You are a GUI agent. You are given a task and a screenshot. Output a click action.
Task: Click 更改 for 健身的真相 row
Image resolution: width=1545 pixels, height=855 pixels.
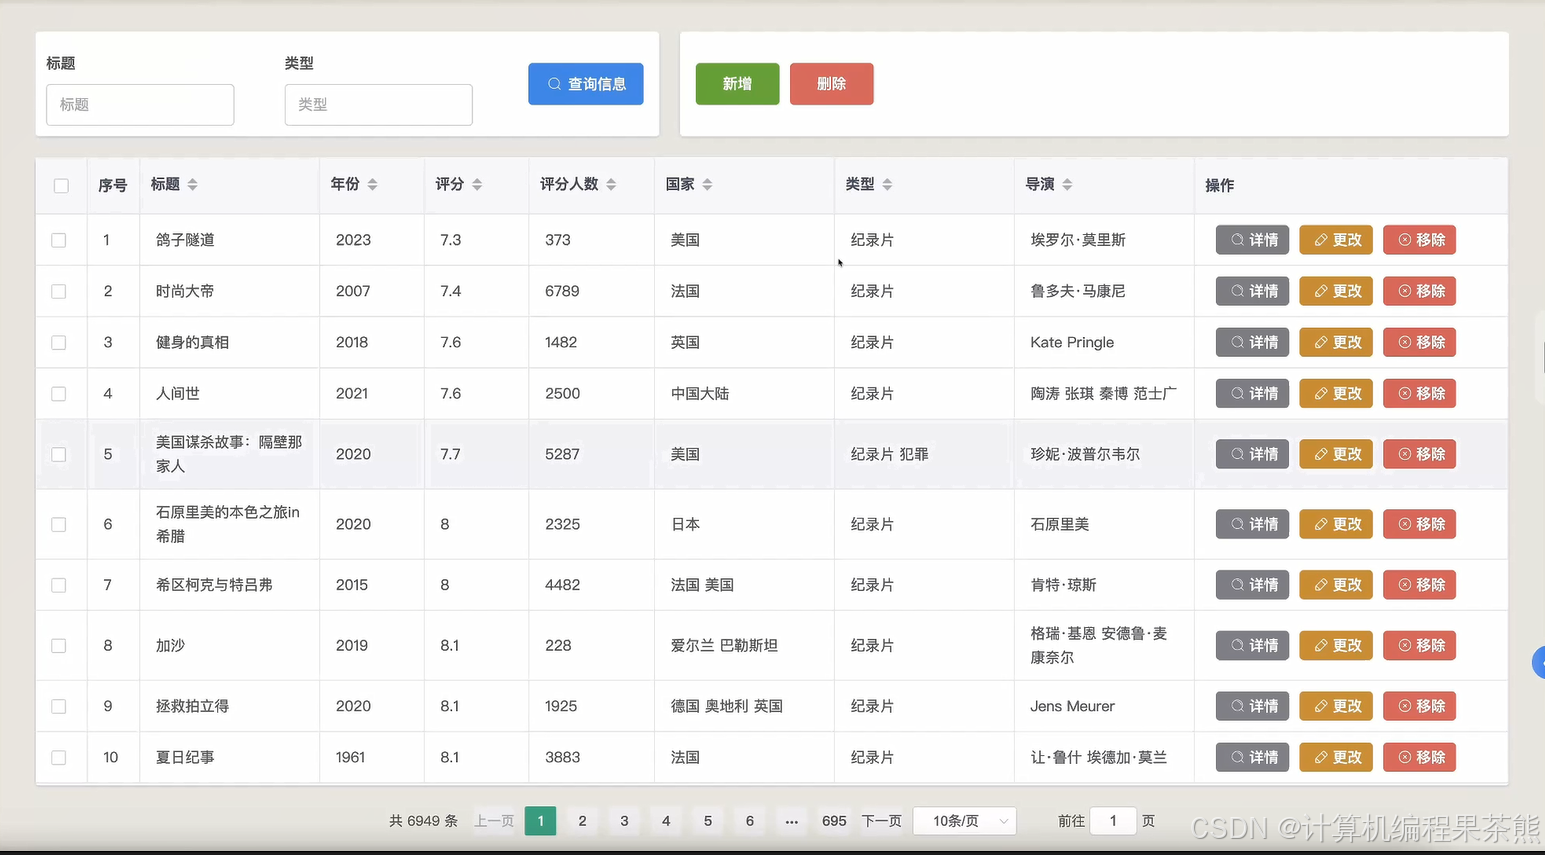[x=1336, y=342]
